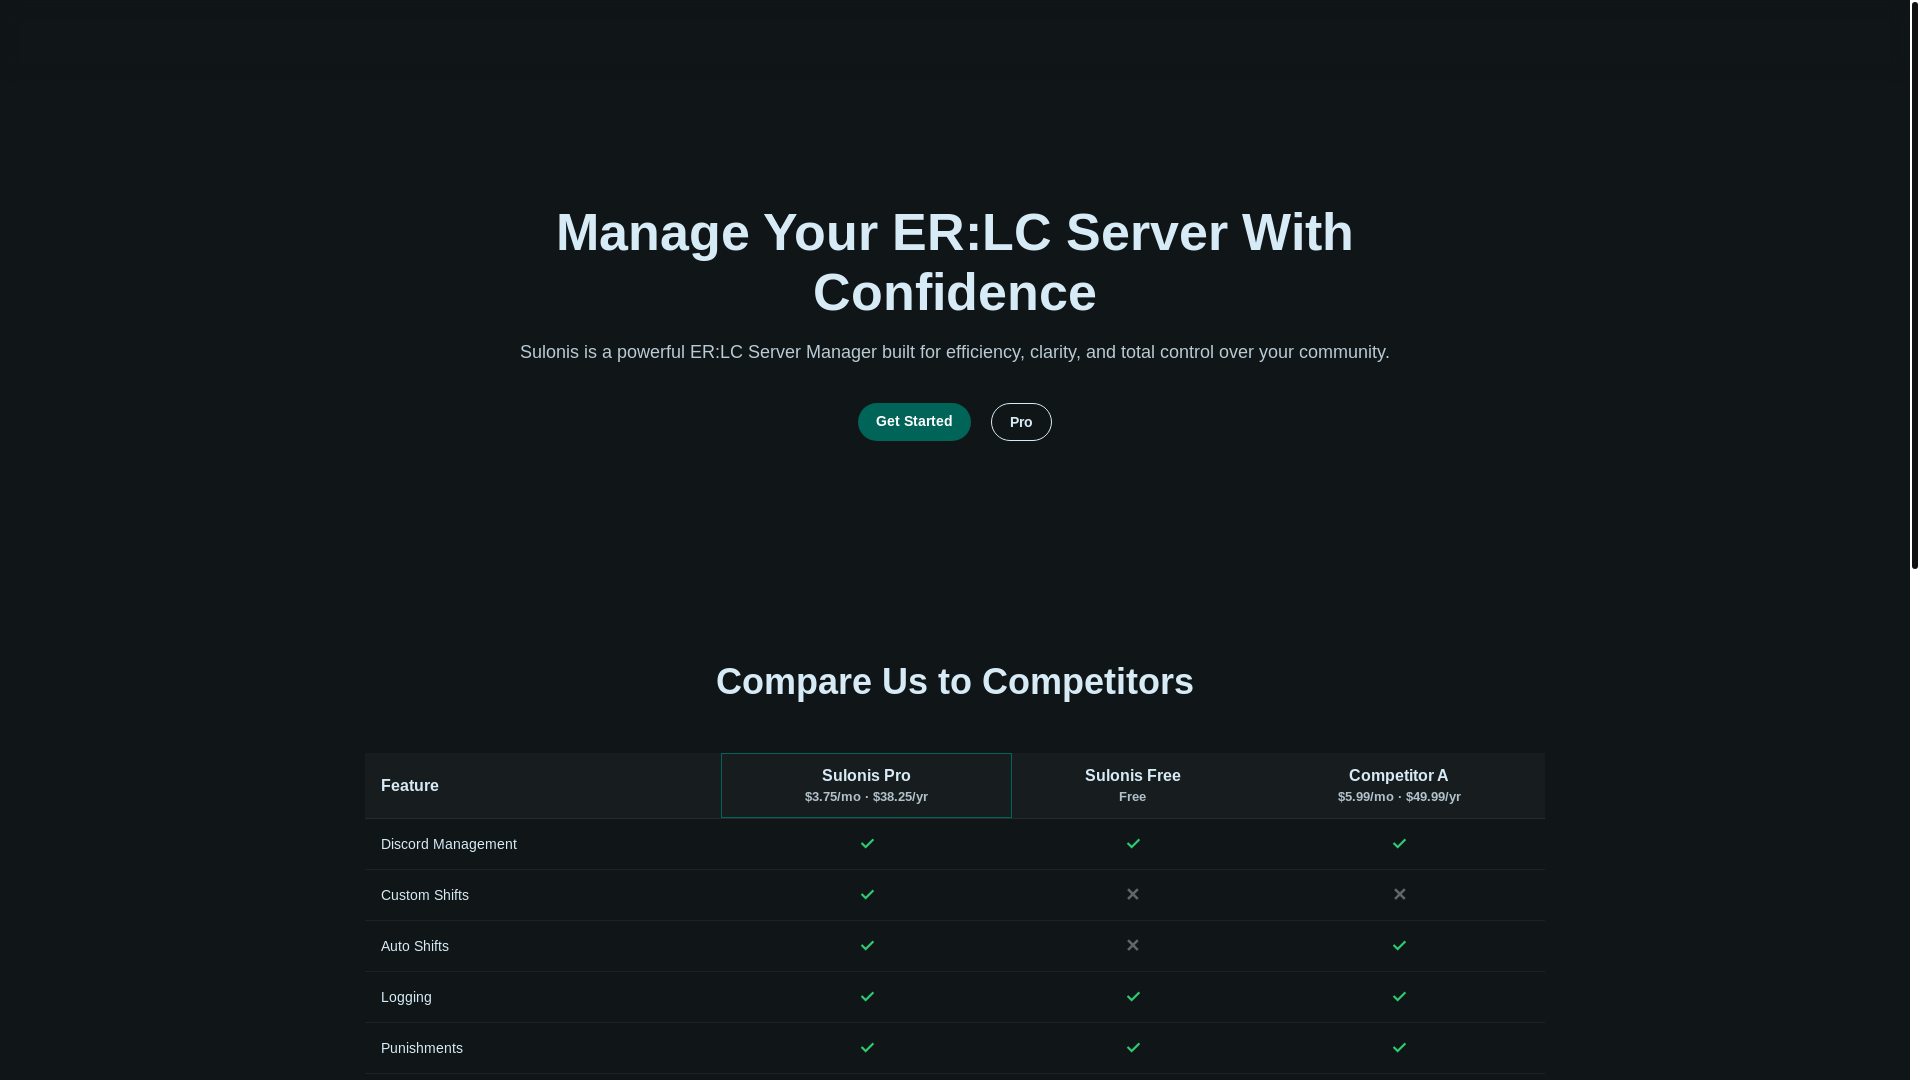Image resolution: width=1920 pixels, height=1080 pixels.
Task: Select the Sulonis Pro column header
Action: [x=866, y=786]
